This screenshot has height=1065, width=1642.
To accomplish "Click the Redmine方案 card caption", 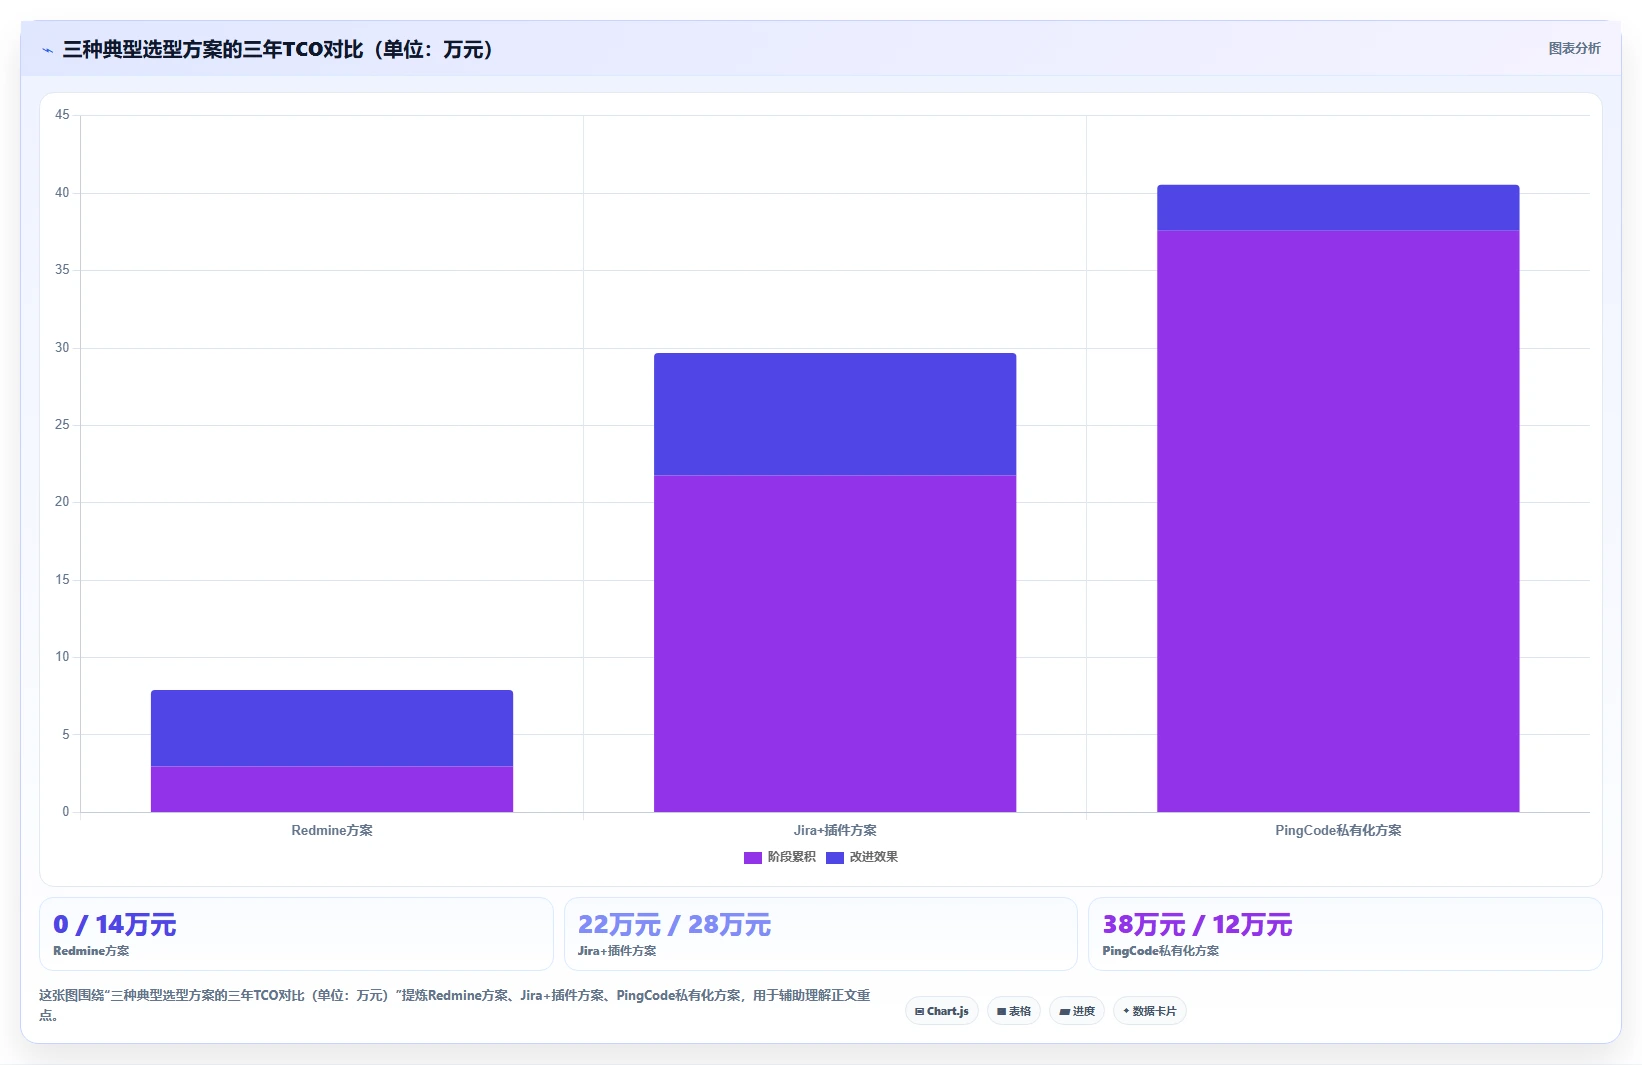I will pyautogui.click(x=91, y=951).
